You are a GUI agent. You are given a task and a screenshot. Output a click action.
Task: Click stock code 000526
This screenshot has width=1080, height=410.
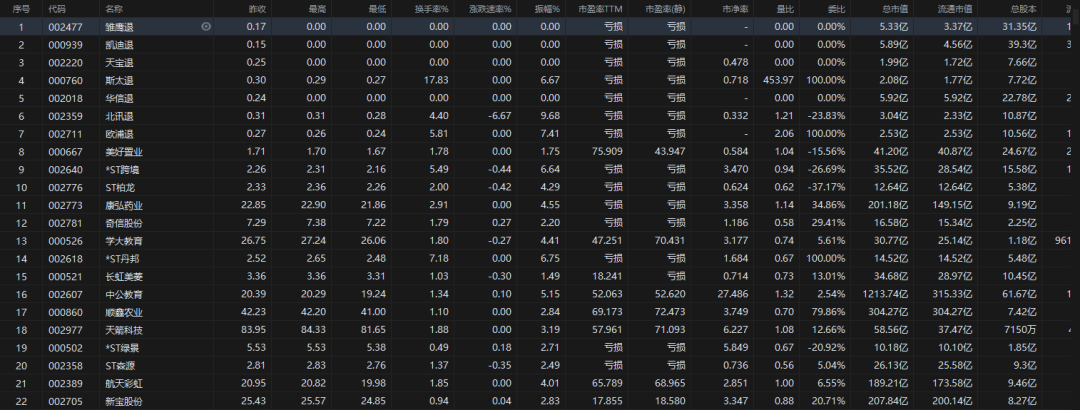click(65, 241)
